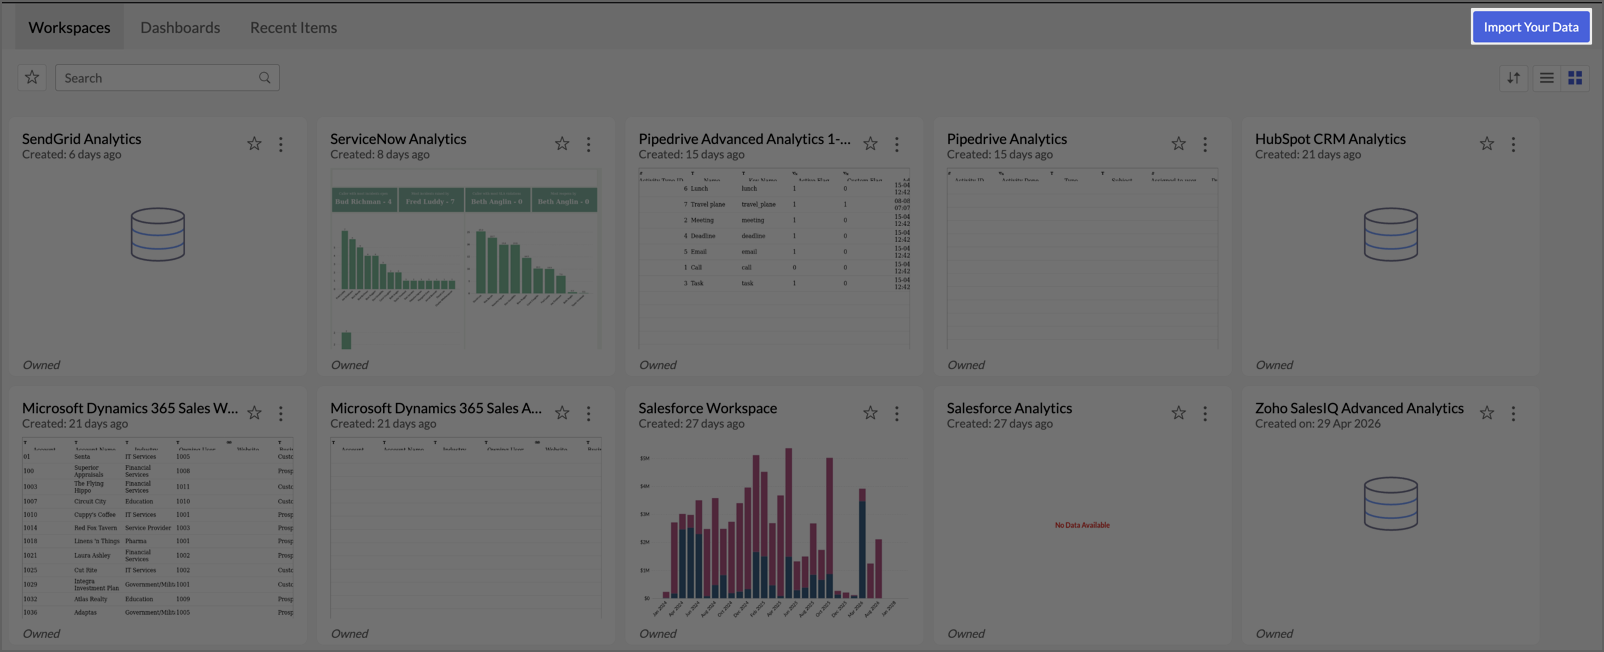This screenshot has height=652, width=1604.
Task: Open Salesforce Workspace more-options menu
Action: pyautogui.click(x=897, y=413)
